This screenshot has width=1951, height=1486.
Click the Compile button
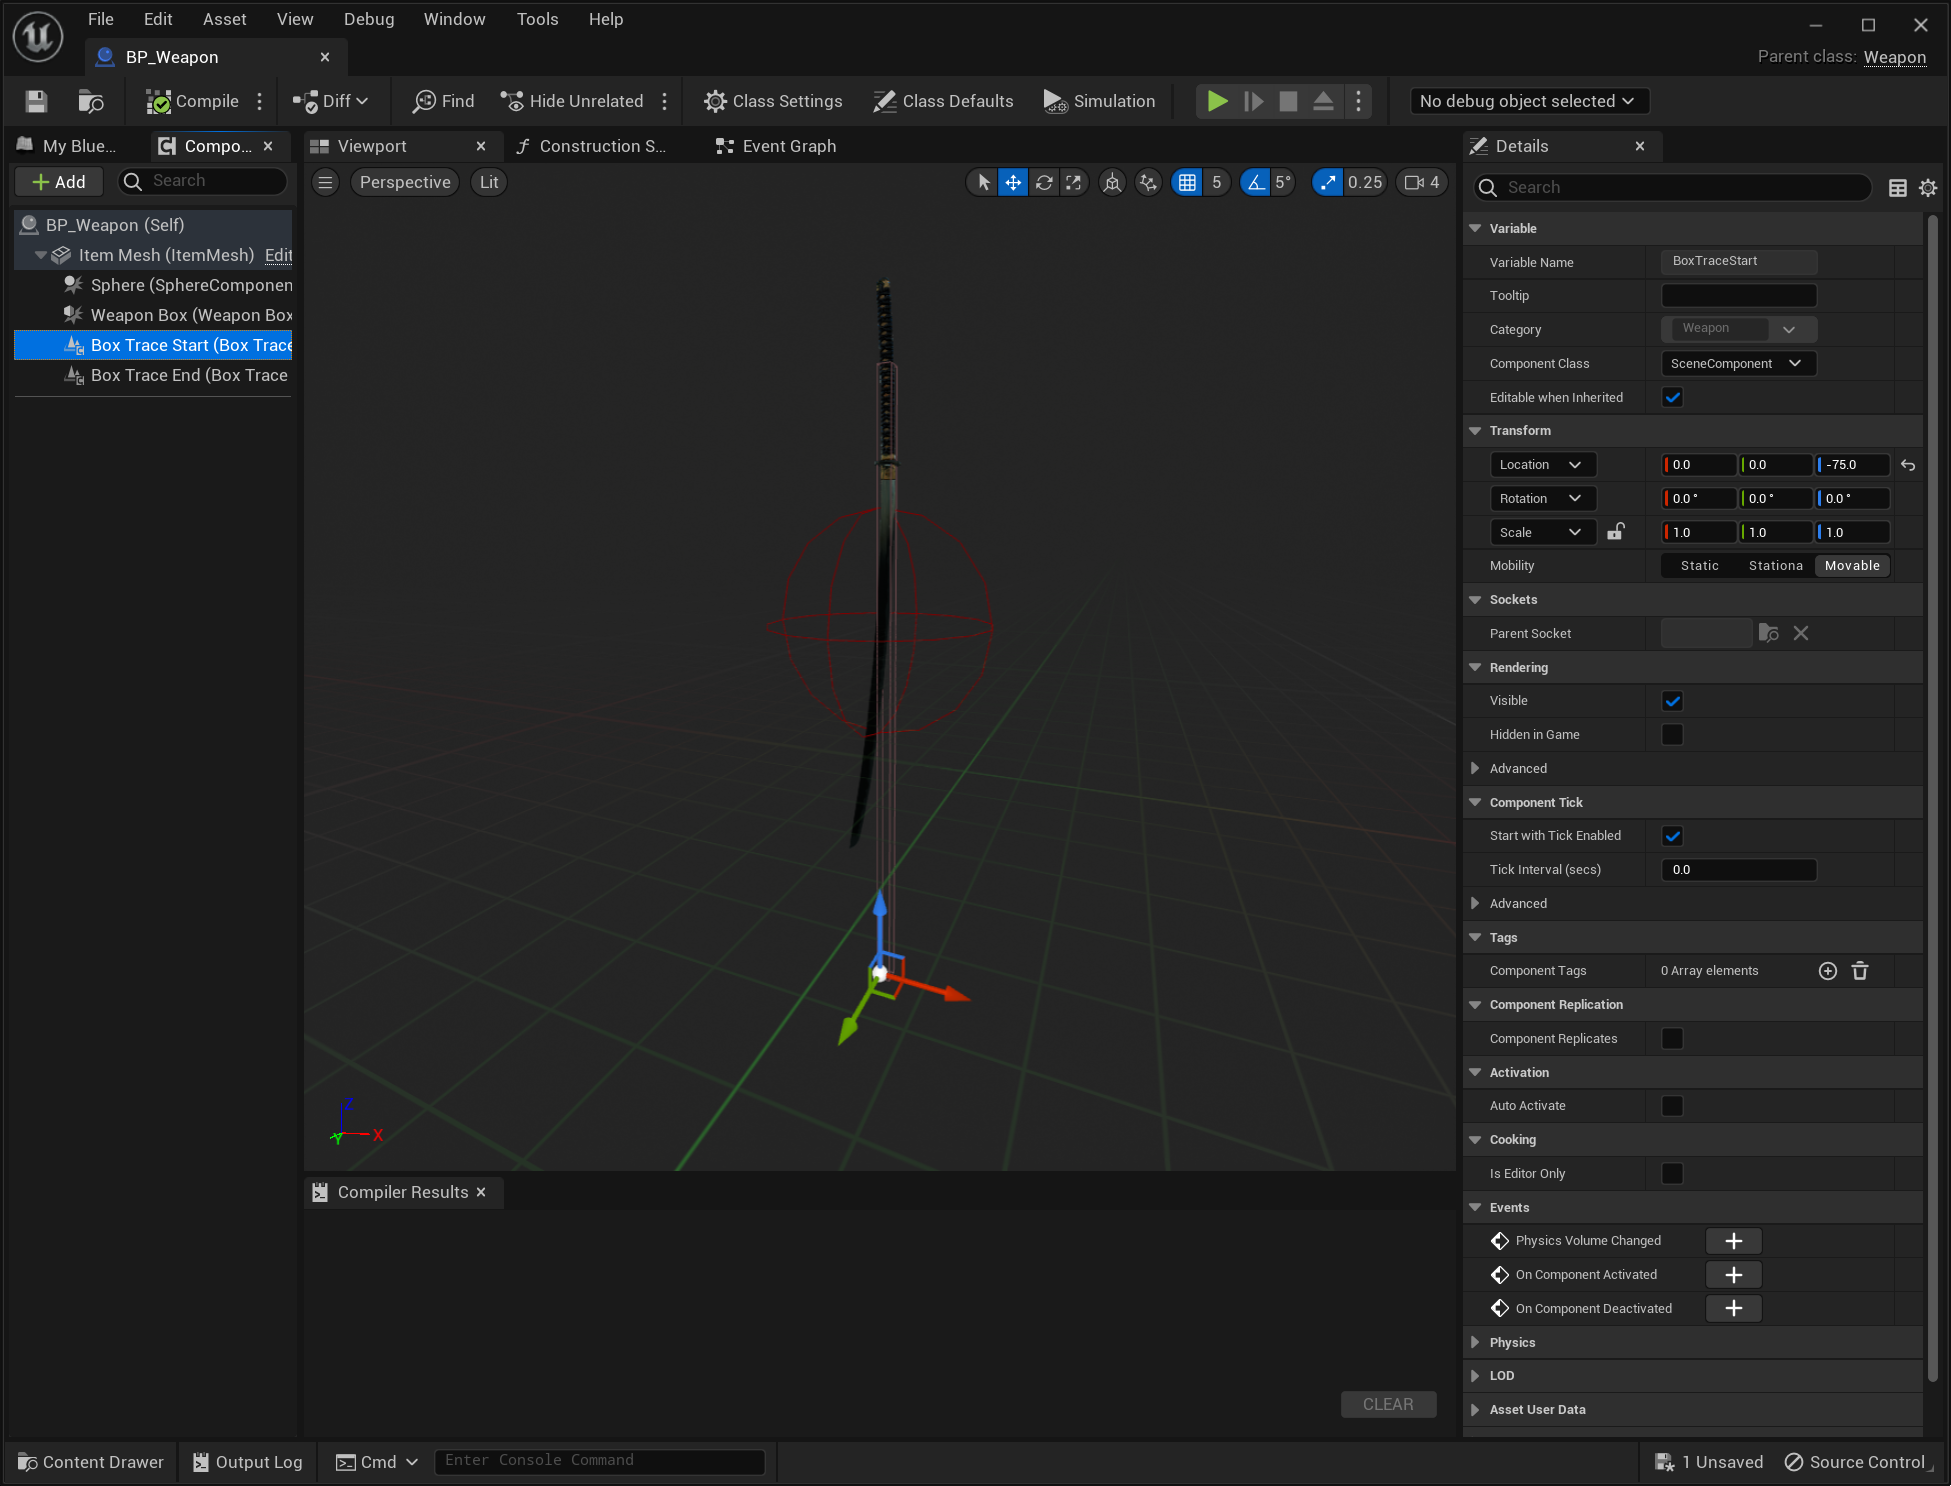tap(193, 101)
